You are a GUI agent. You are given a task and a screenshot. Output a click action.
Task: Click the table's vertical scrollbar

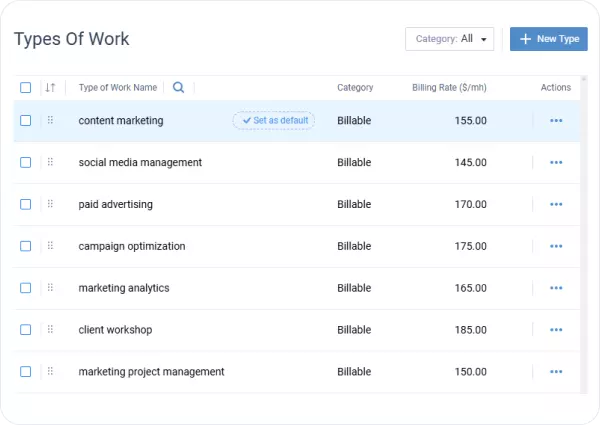[584, 234]
